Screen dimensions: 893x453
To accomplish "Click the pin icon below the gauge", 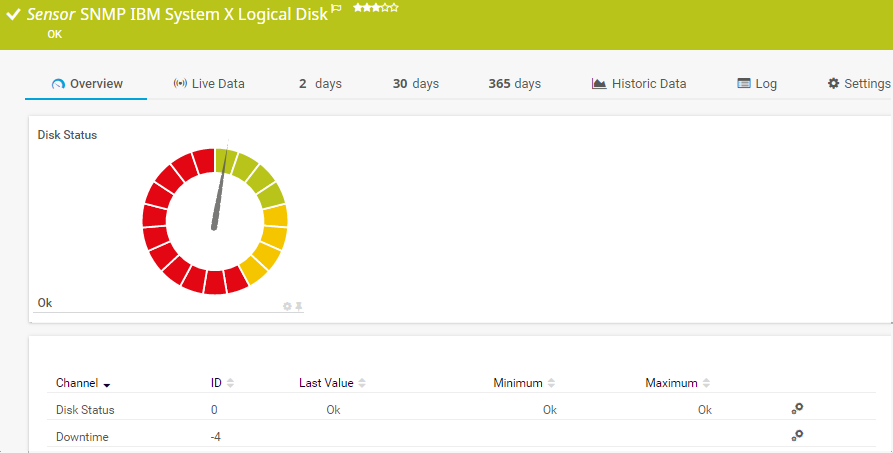I will click(298, 306).
